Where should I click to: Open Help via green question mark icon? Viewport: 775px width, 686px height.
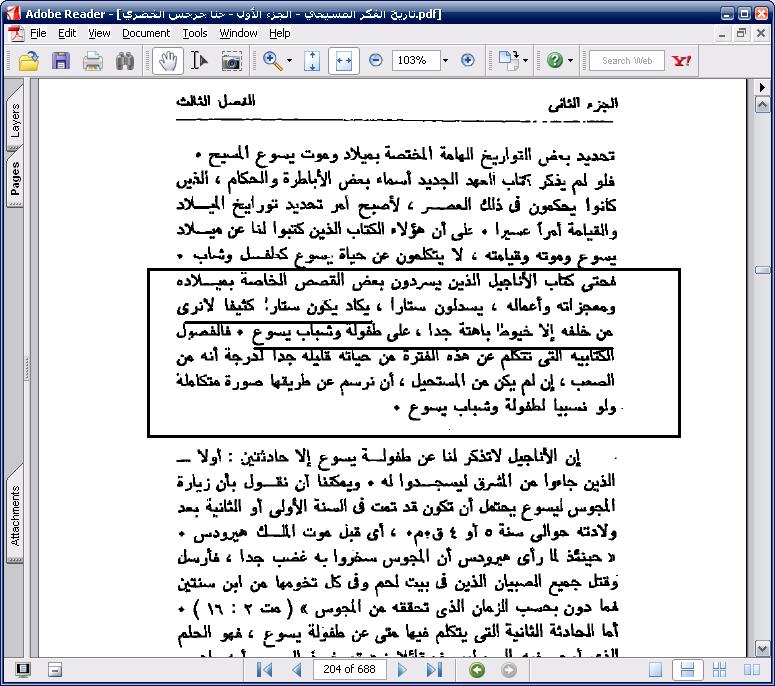(x=555, y=60)
